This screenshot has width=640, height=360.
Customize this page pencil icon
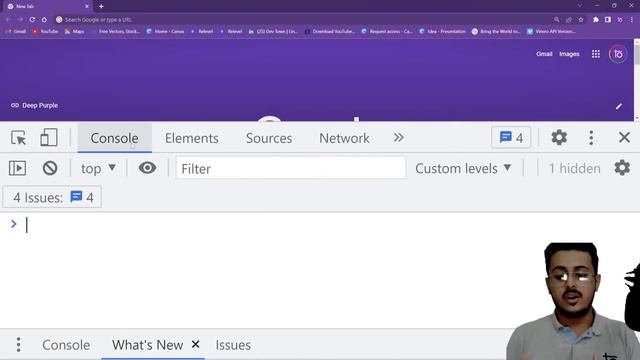[619, 106]
